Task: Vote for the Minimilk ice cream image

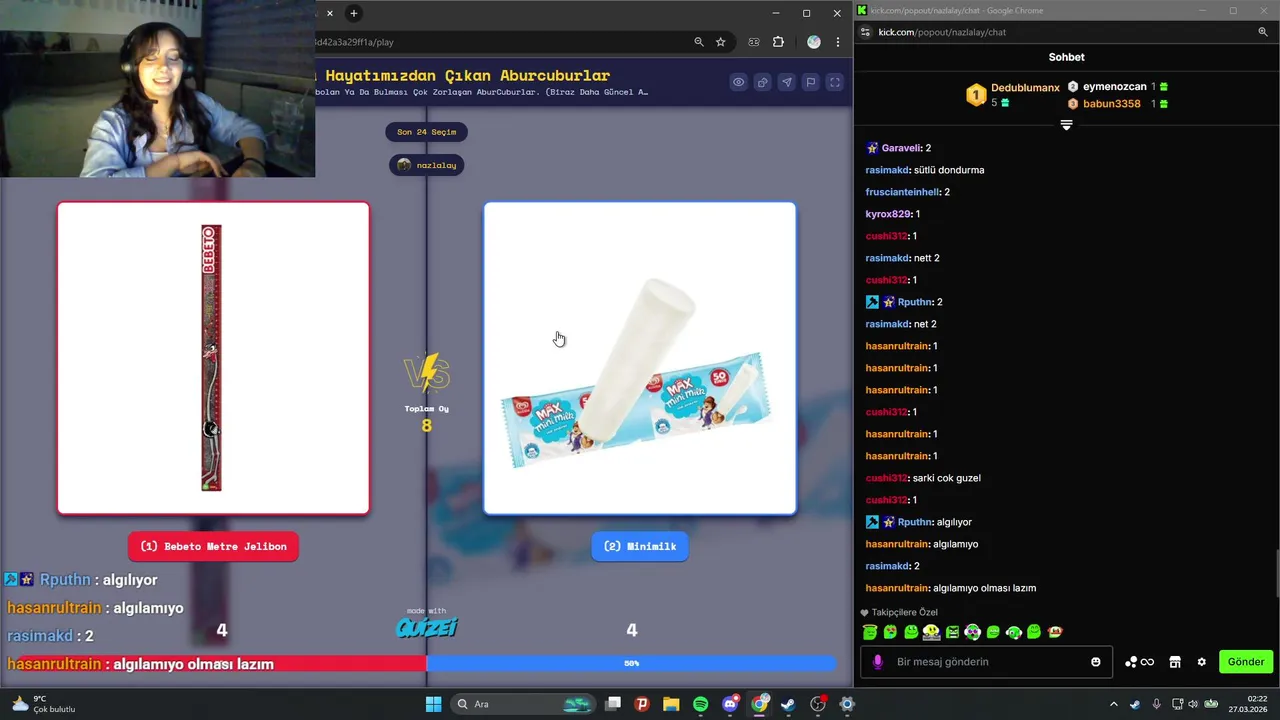Action: 640,358
